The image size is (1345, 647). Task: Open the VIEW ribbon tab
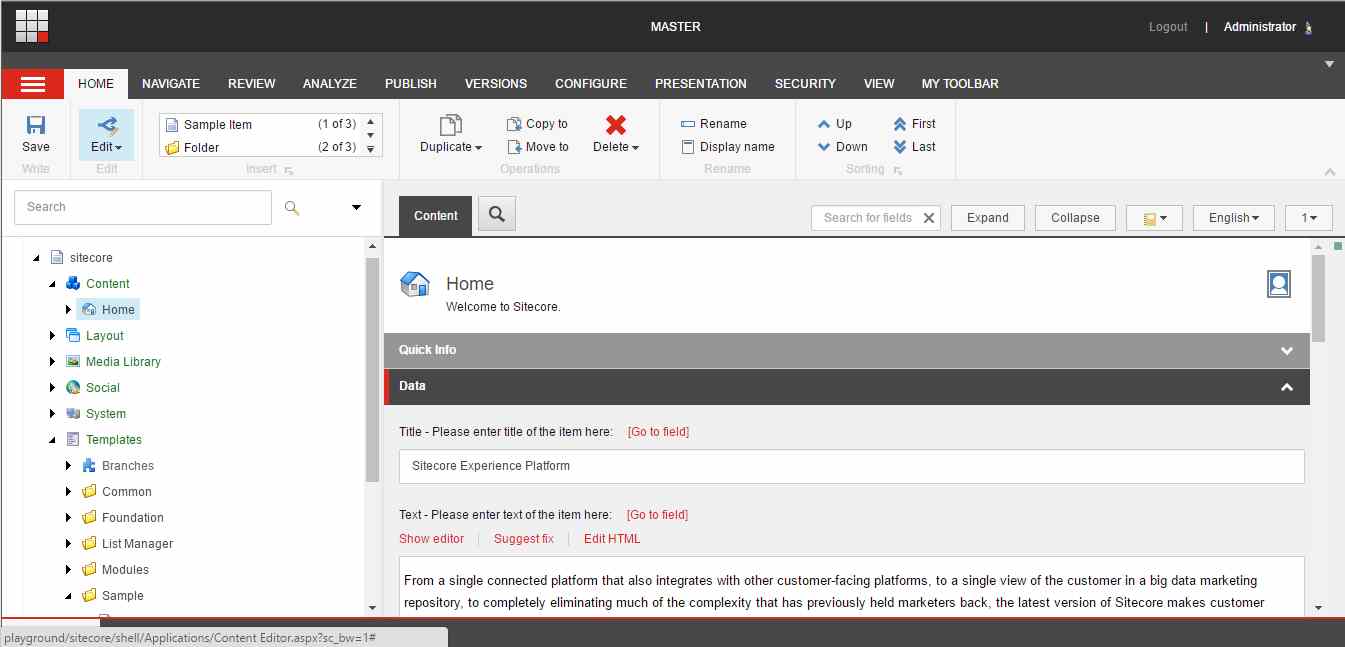pos(879,84)
